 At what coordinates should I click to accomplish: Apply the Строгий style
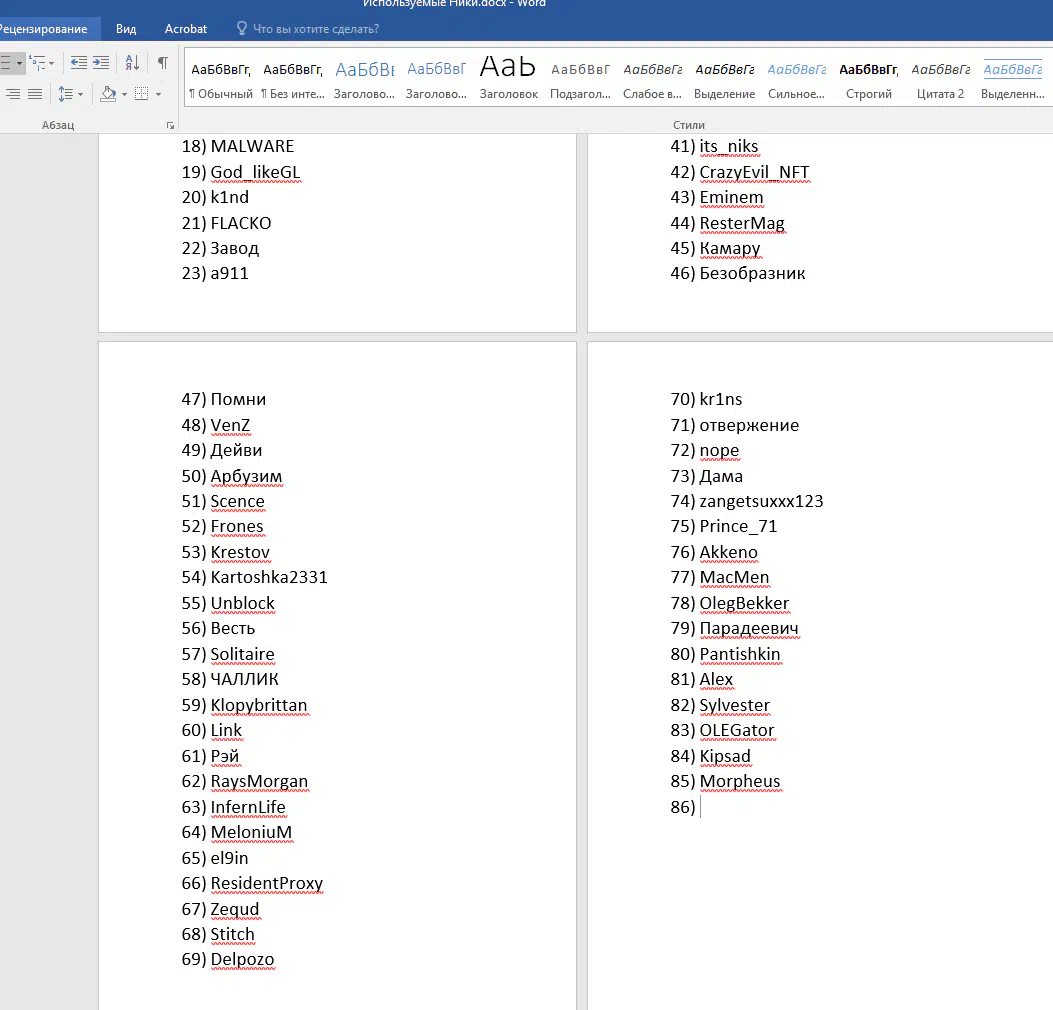coord(868,79)
